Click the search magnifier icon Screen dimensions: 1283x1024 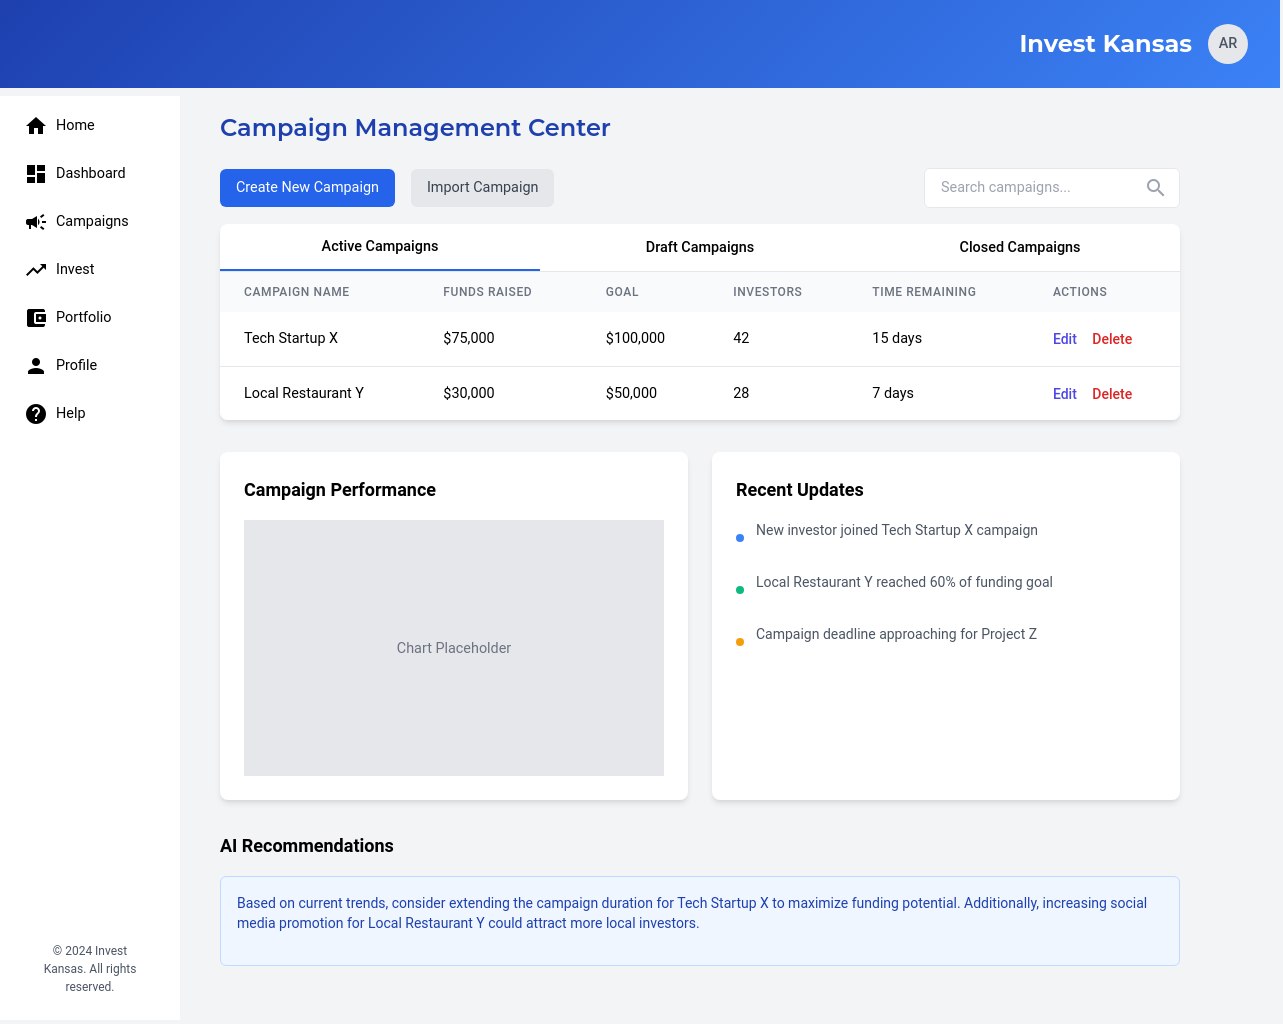pyautogui.click(x=1155, y=188)
